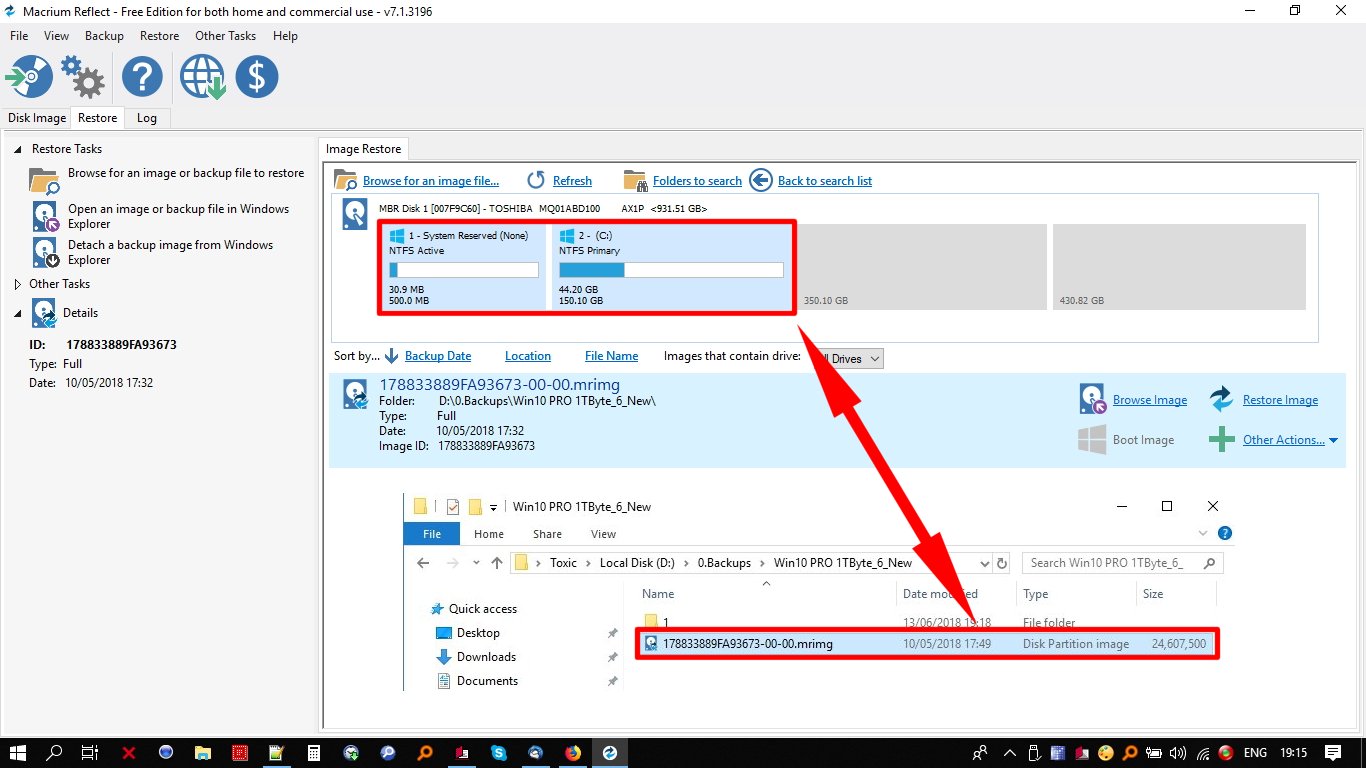Viewport: 1366px width, 768px height.
Task: Collapse the Details section
Action: (18, 313)
